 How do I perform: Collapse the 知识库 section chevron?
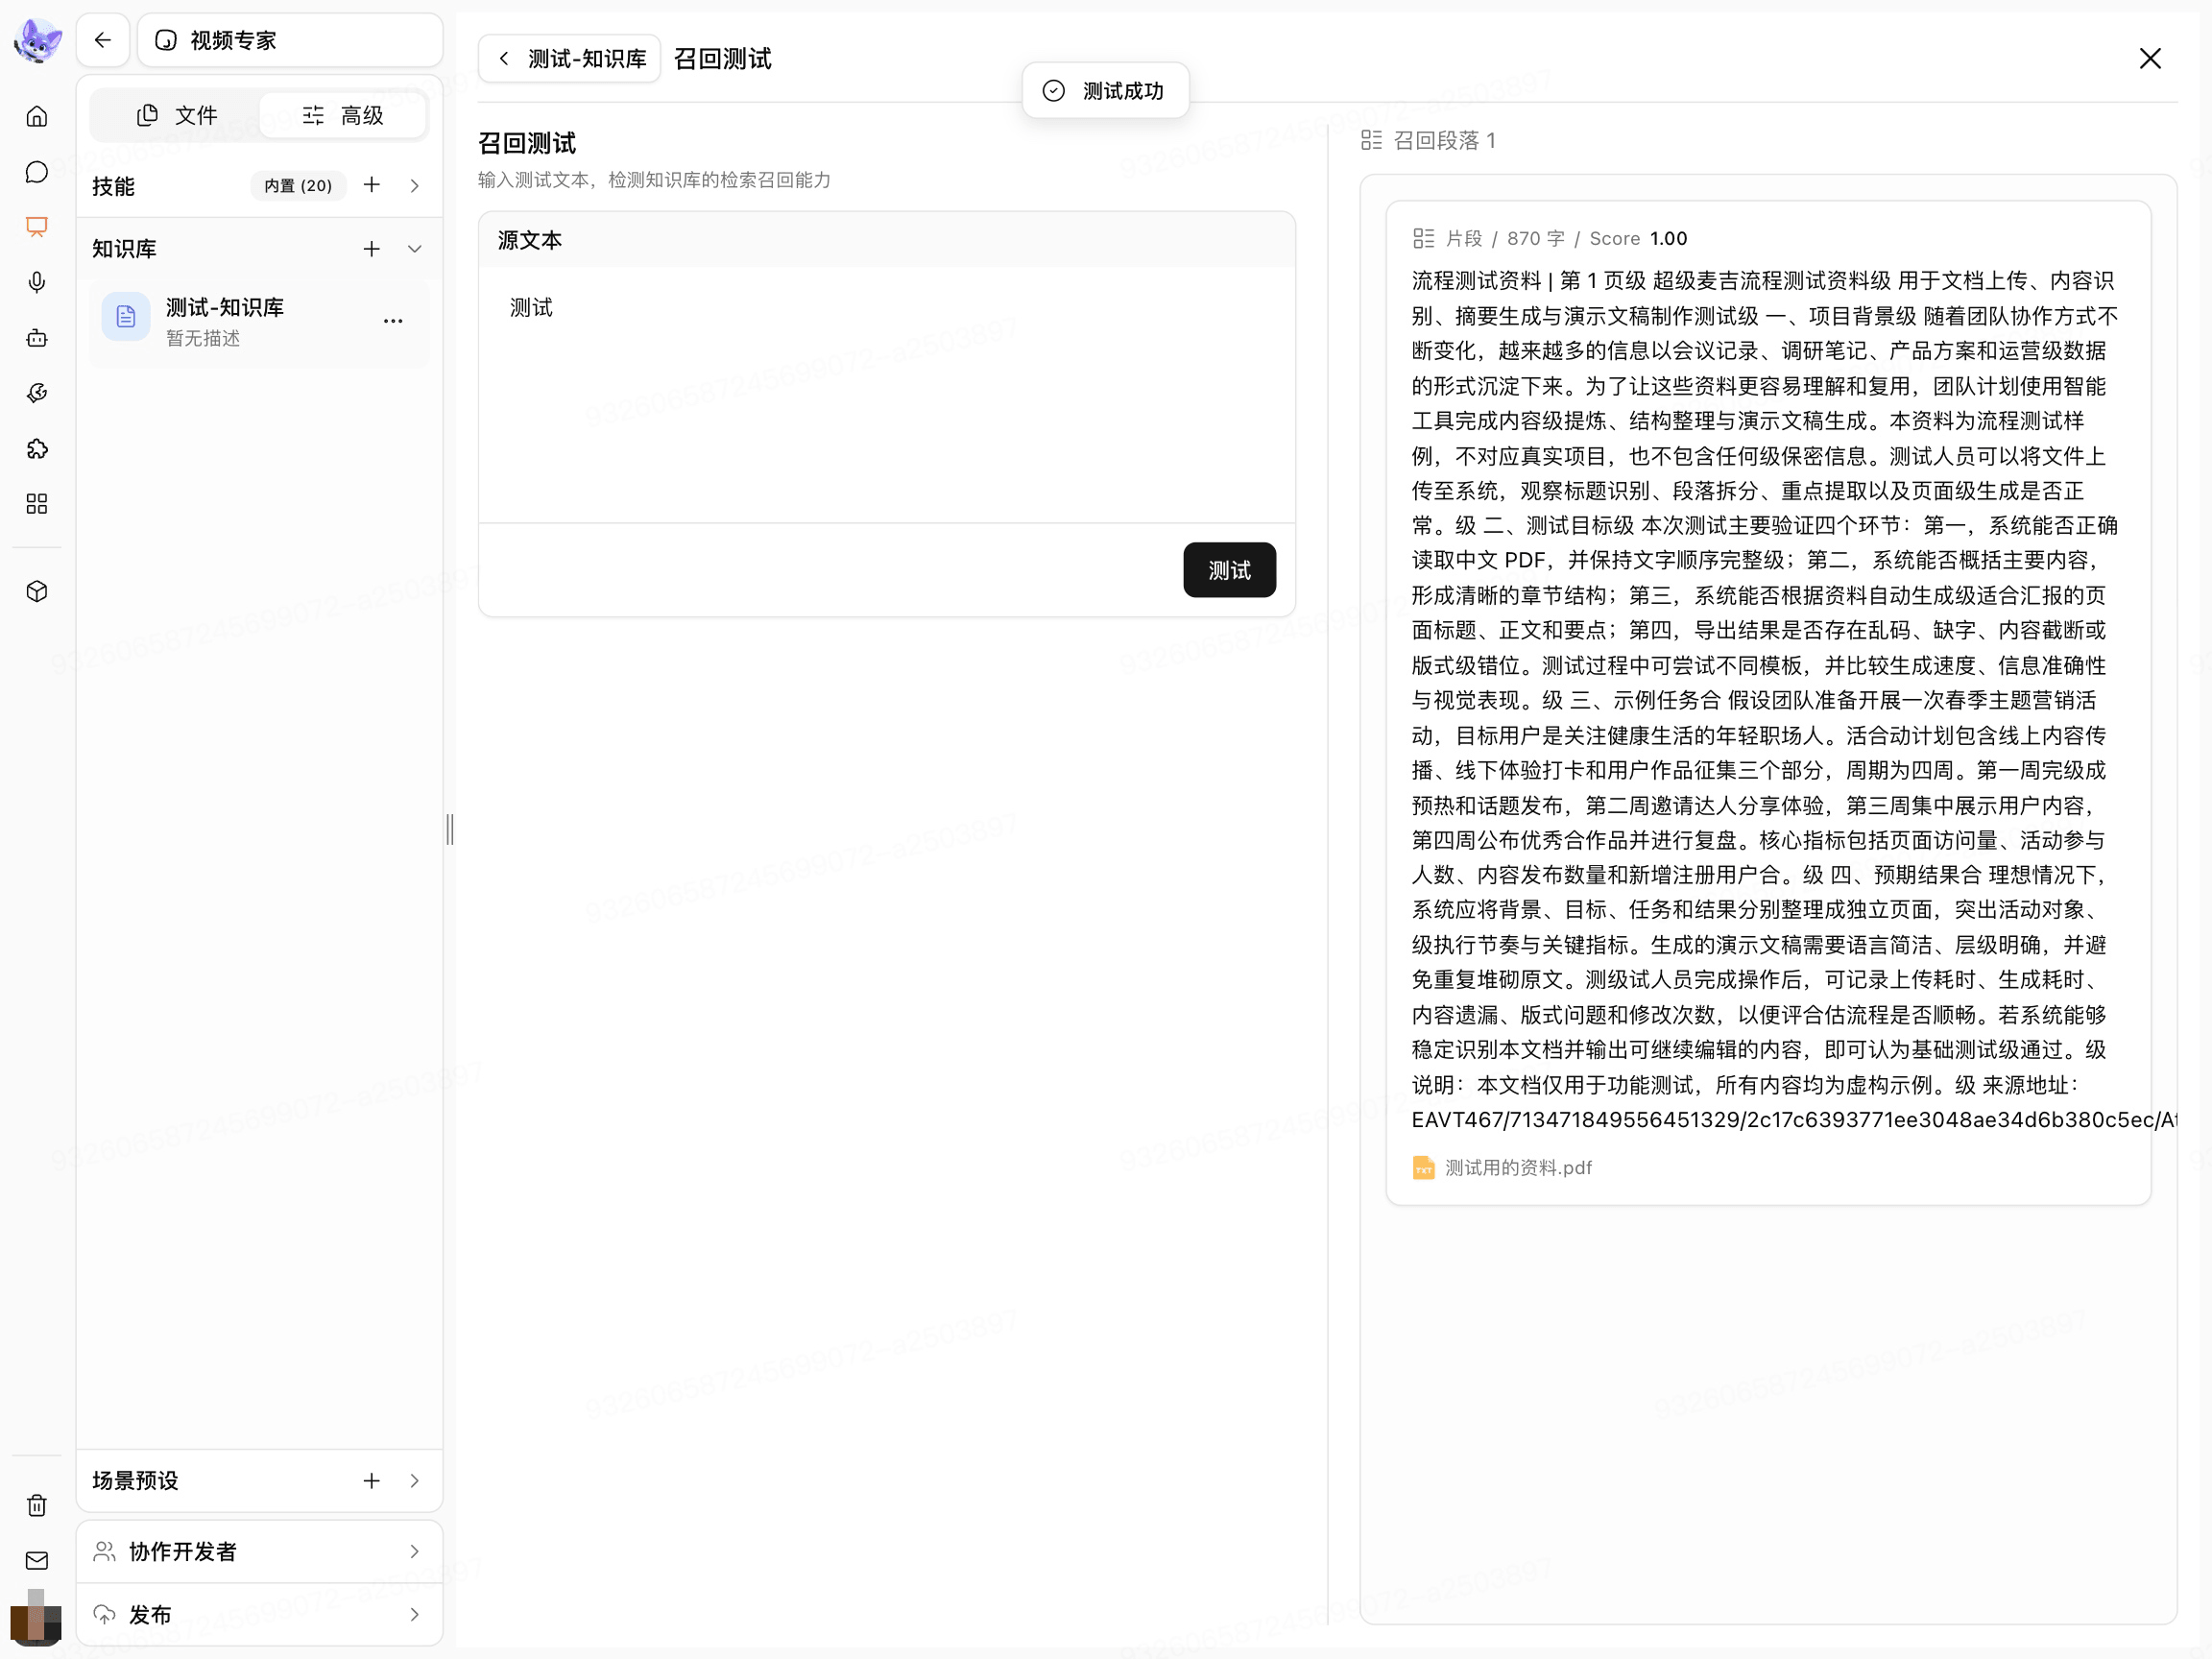click(415, 249)
